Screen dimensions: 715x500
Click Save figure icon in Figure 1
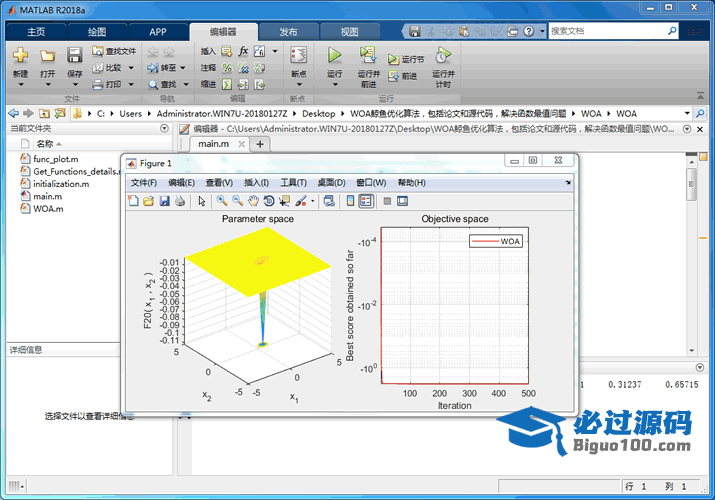pos(165,201)
